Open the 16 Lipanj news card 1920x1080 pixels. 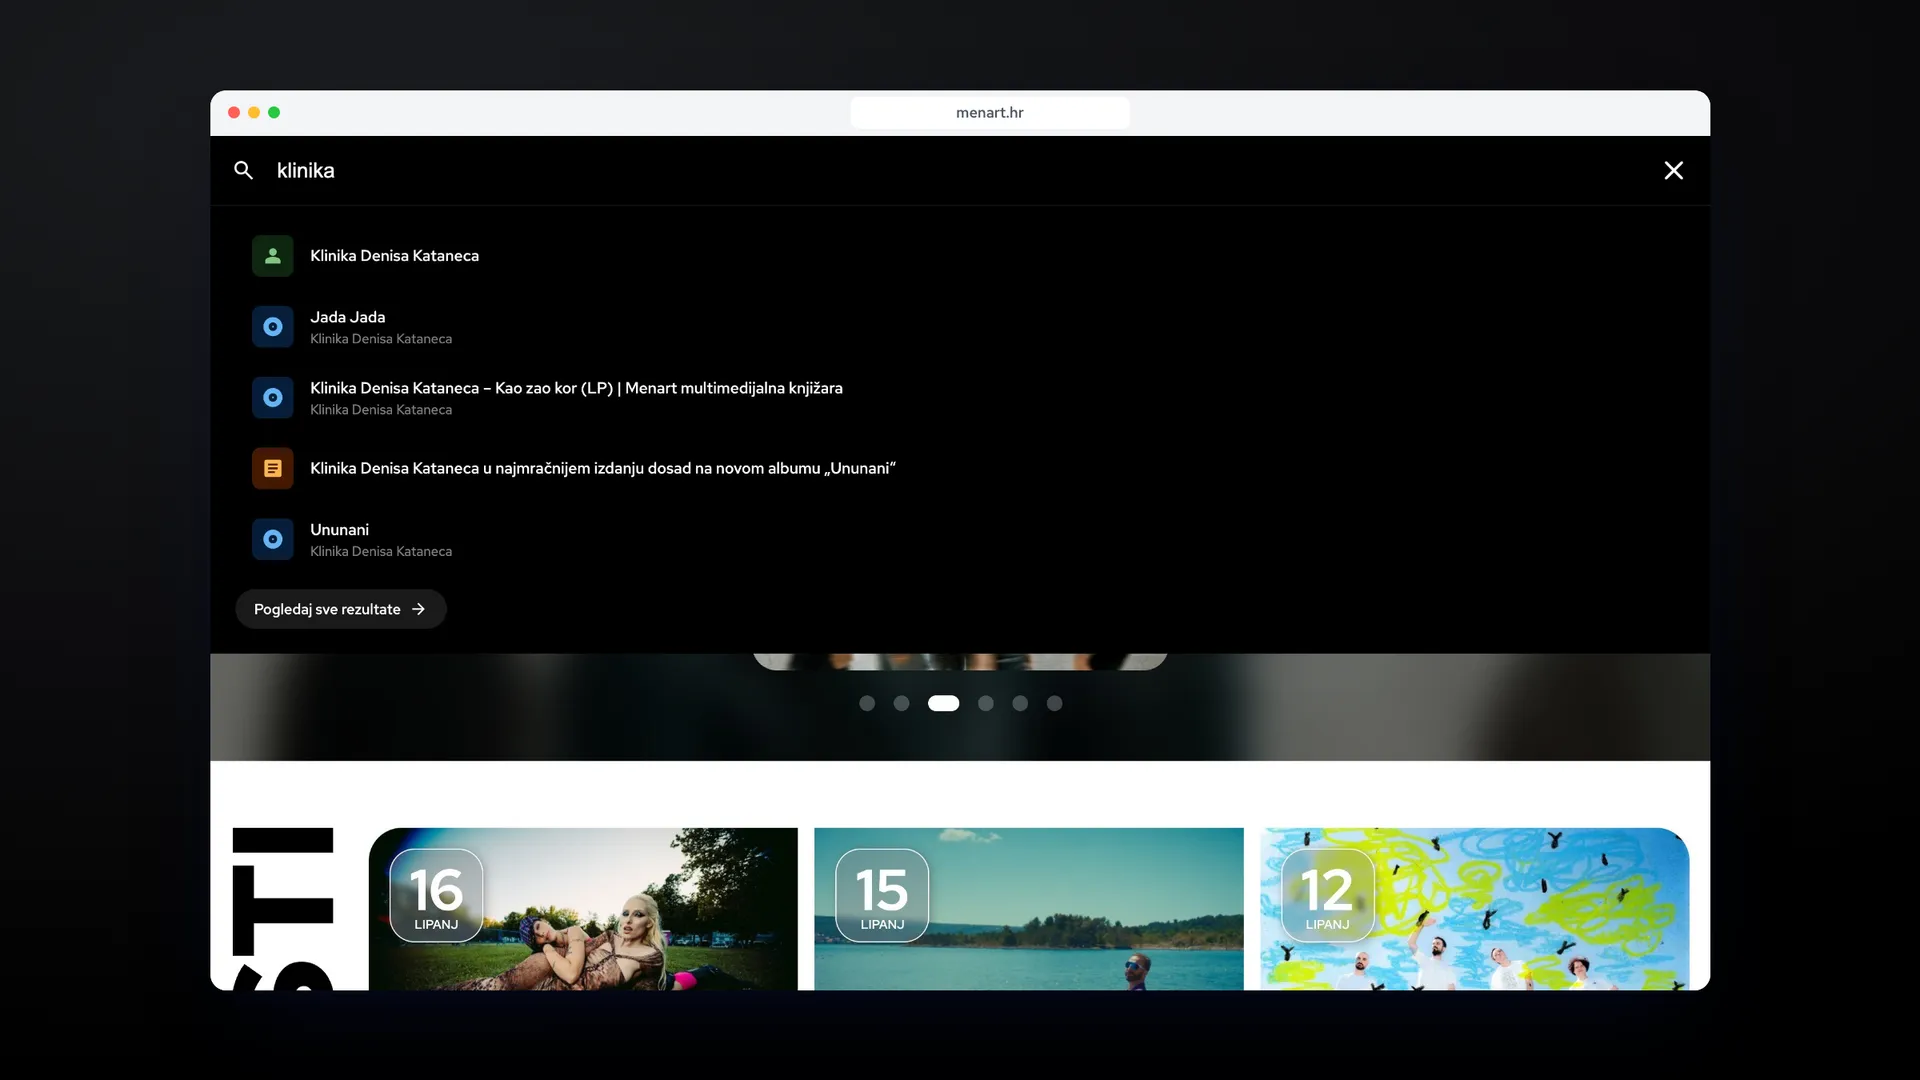pos(583,909)
